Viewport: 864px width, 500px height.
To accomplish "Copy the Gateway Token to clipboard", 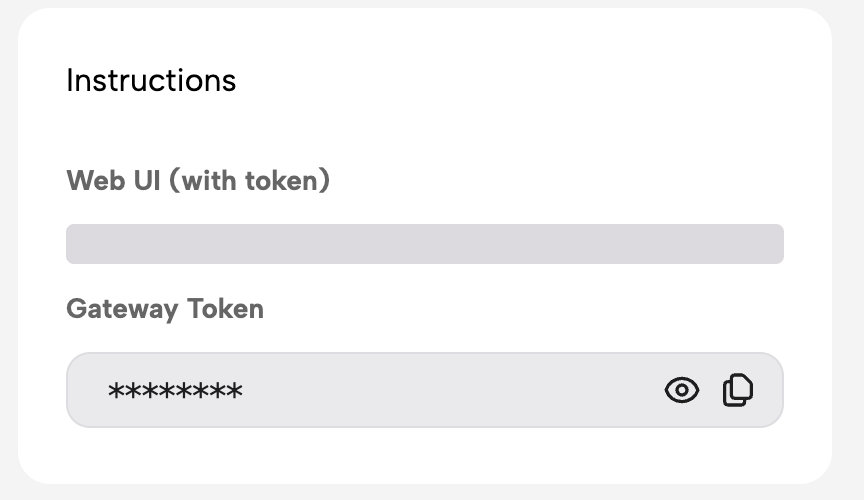I will (x=737, y=390).
